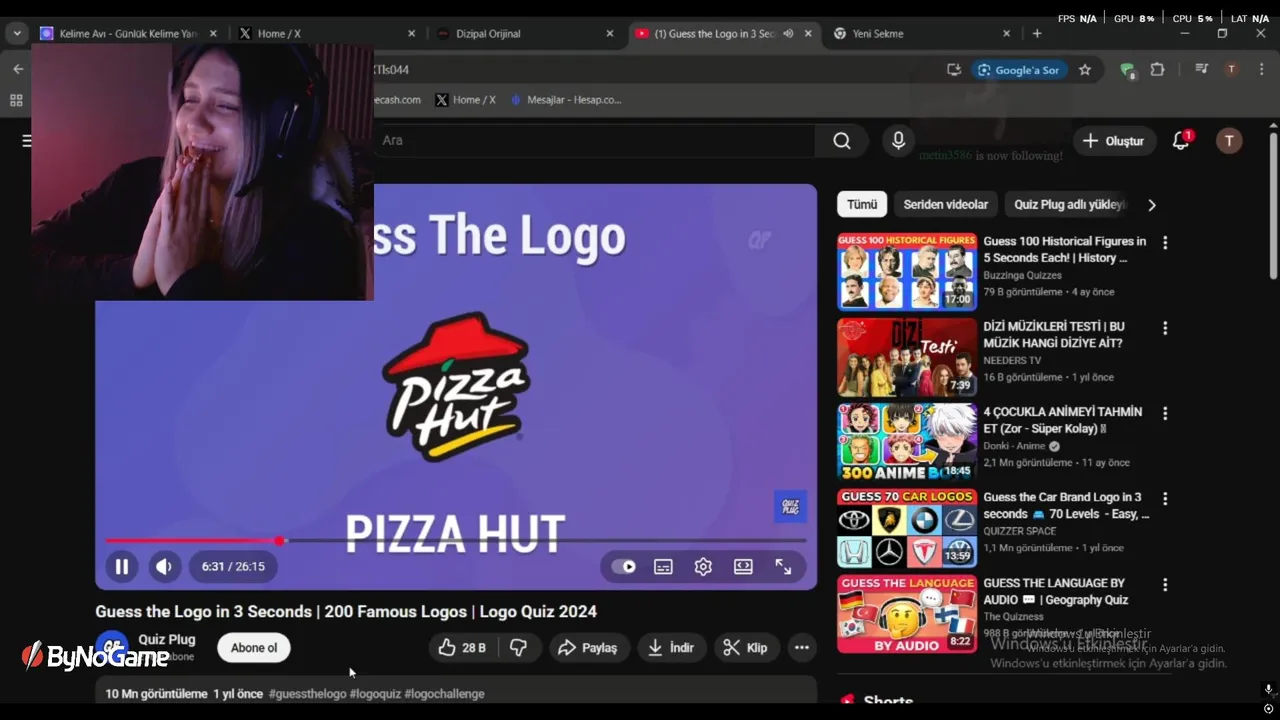Toggle the autoplay switch in player
This screenshot has height=720, width=1280.
pyautogui.click(x=623, y=567)
